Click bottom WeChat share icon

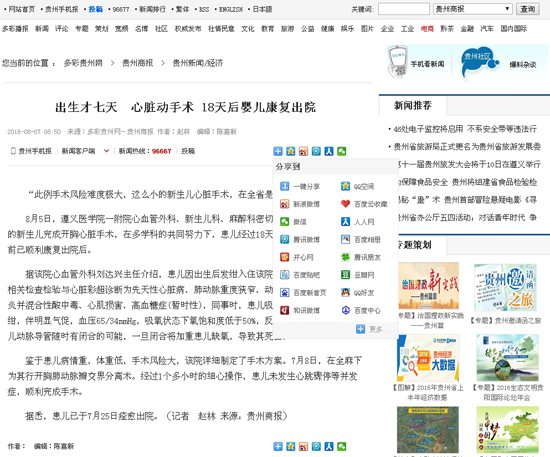[x=341, y=446]
